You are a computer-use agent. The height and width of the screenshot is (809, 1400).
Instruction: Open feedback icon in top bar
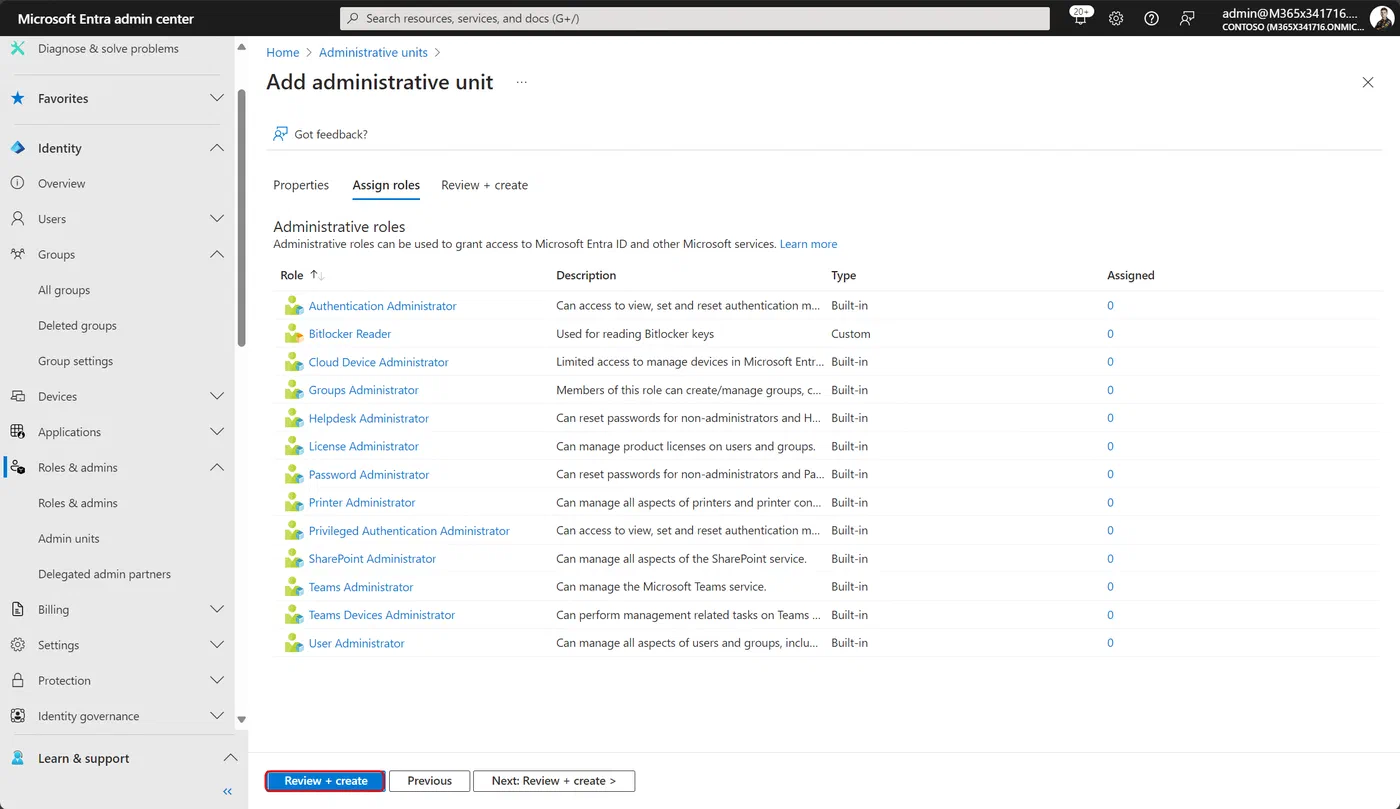coord(1187,18)
